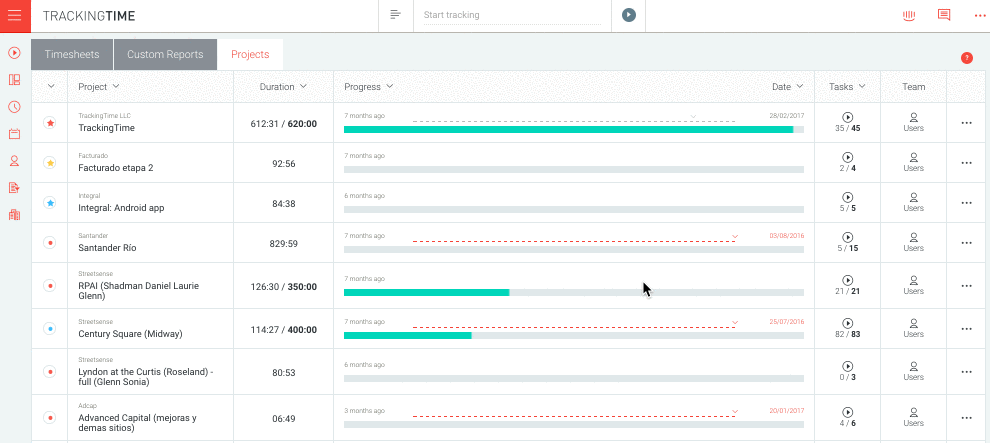Open the Facturado etapa 2 project
Viewport: 990px width, 443px height.
pyautogui.click(x=116, y=168)
